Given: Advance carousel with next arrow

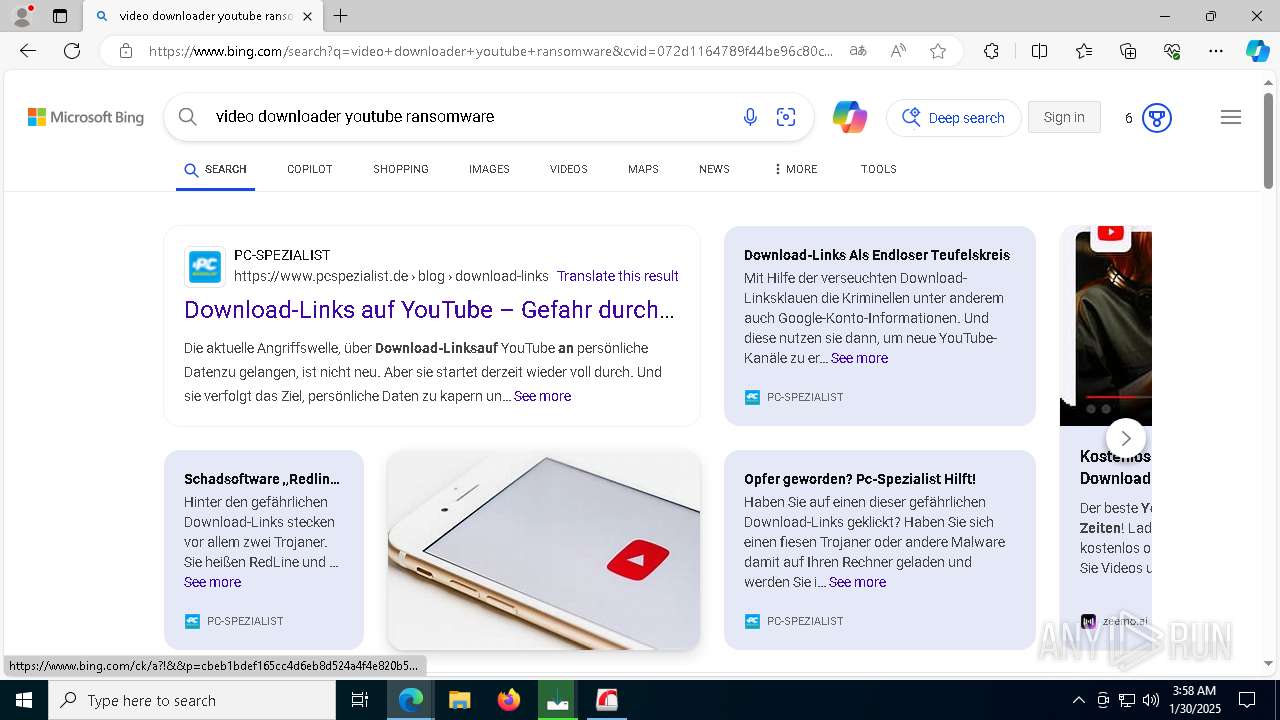Looking at the screenshot, I should pyautogui.click(x=1126, y=438).
